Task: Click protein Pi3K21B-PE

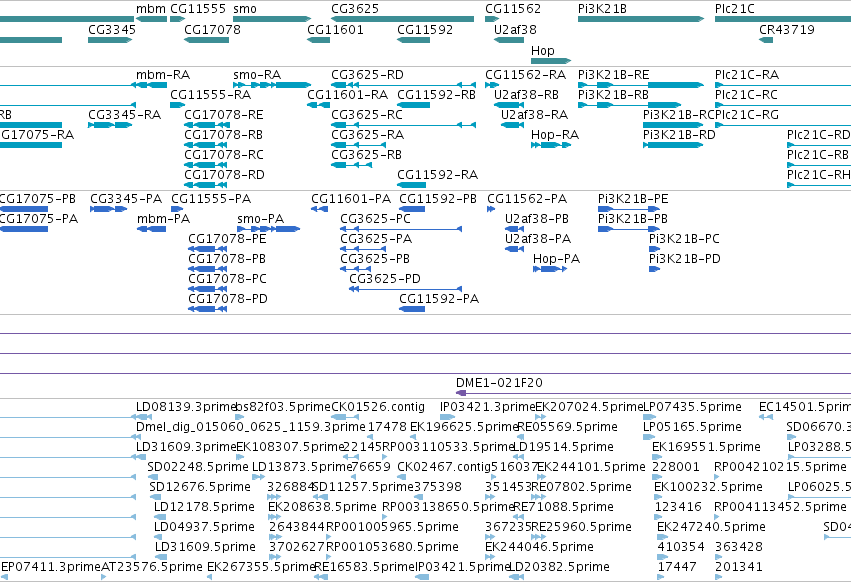Action: point(629,209)
